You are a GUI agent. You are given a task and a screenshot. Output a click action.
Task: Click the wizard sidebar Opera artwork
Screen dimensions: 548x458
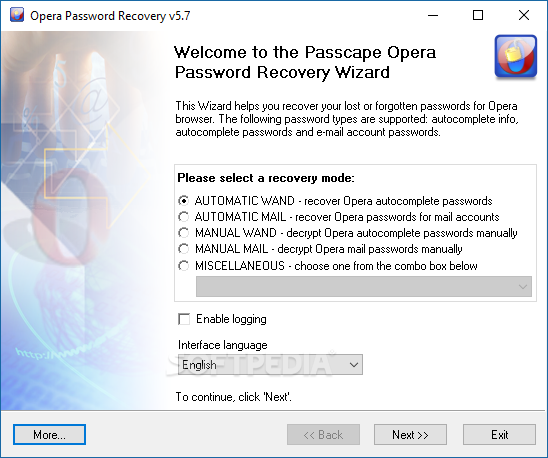point(82,220)
